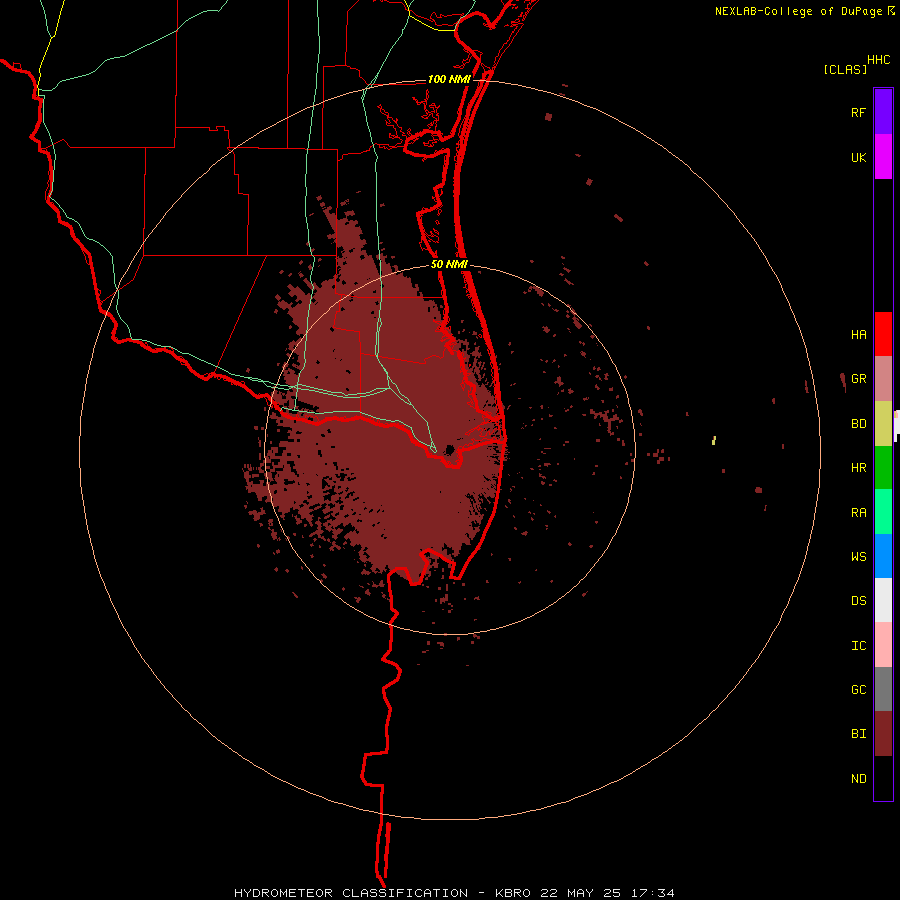
Task: Click the KBRO station identifier
Action: [x=513, y=893]
